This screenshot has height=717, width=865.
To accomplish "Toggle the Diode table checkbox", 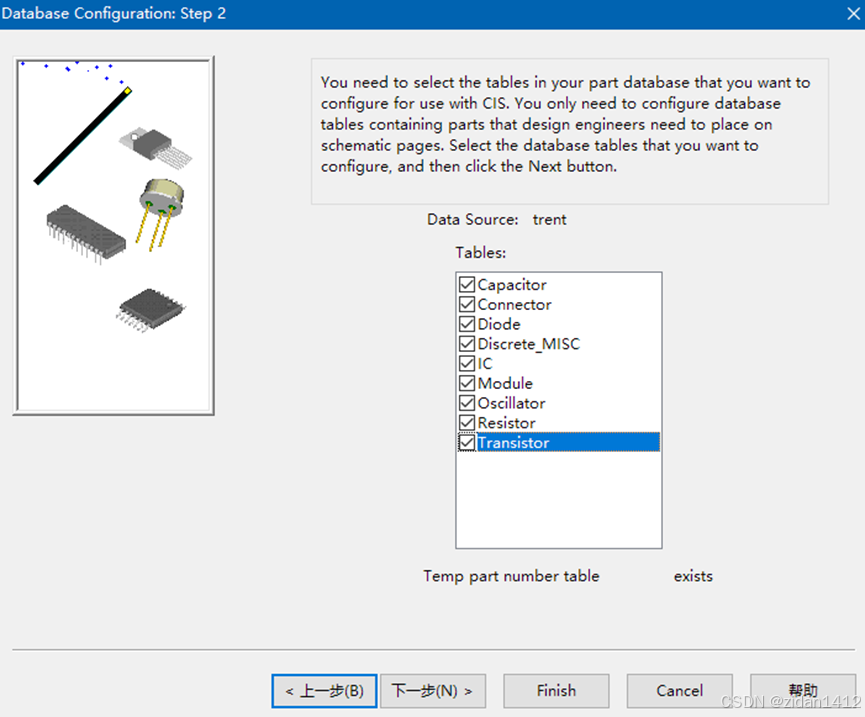I will (x=467, y=324).
